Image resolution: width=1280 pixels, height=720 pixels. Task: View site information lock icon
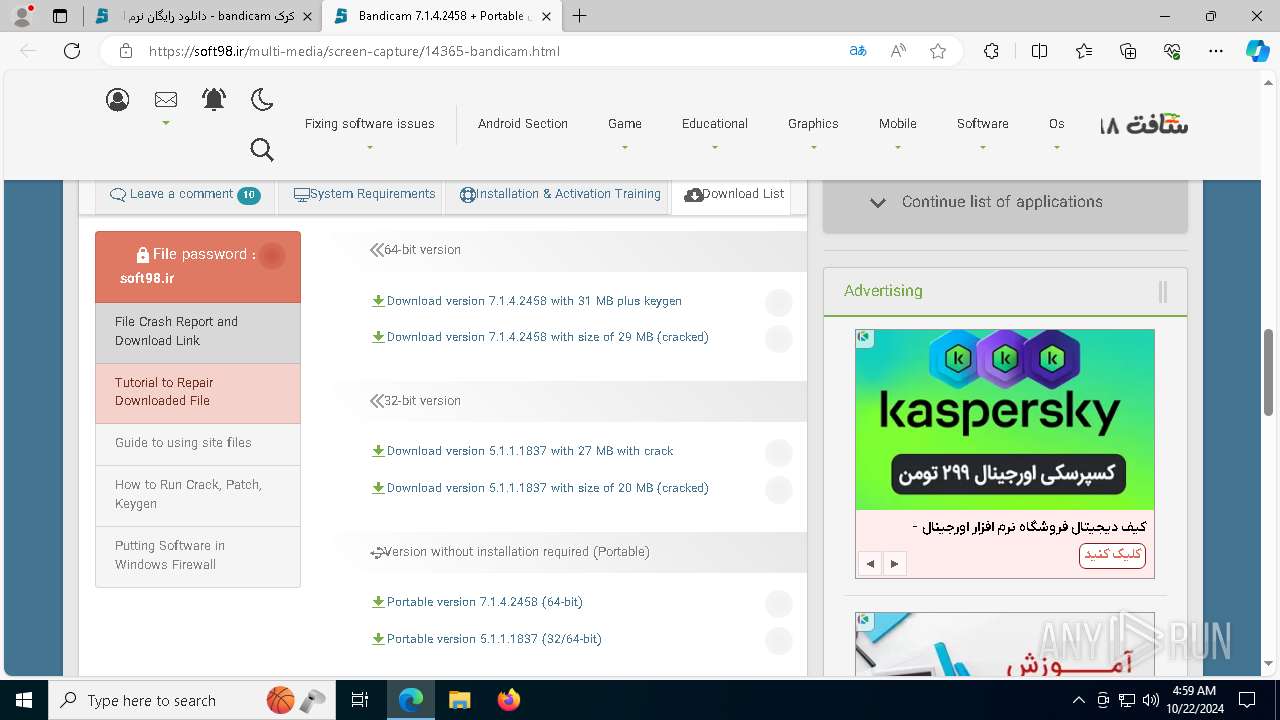pos(126,51)
